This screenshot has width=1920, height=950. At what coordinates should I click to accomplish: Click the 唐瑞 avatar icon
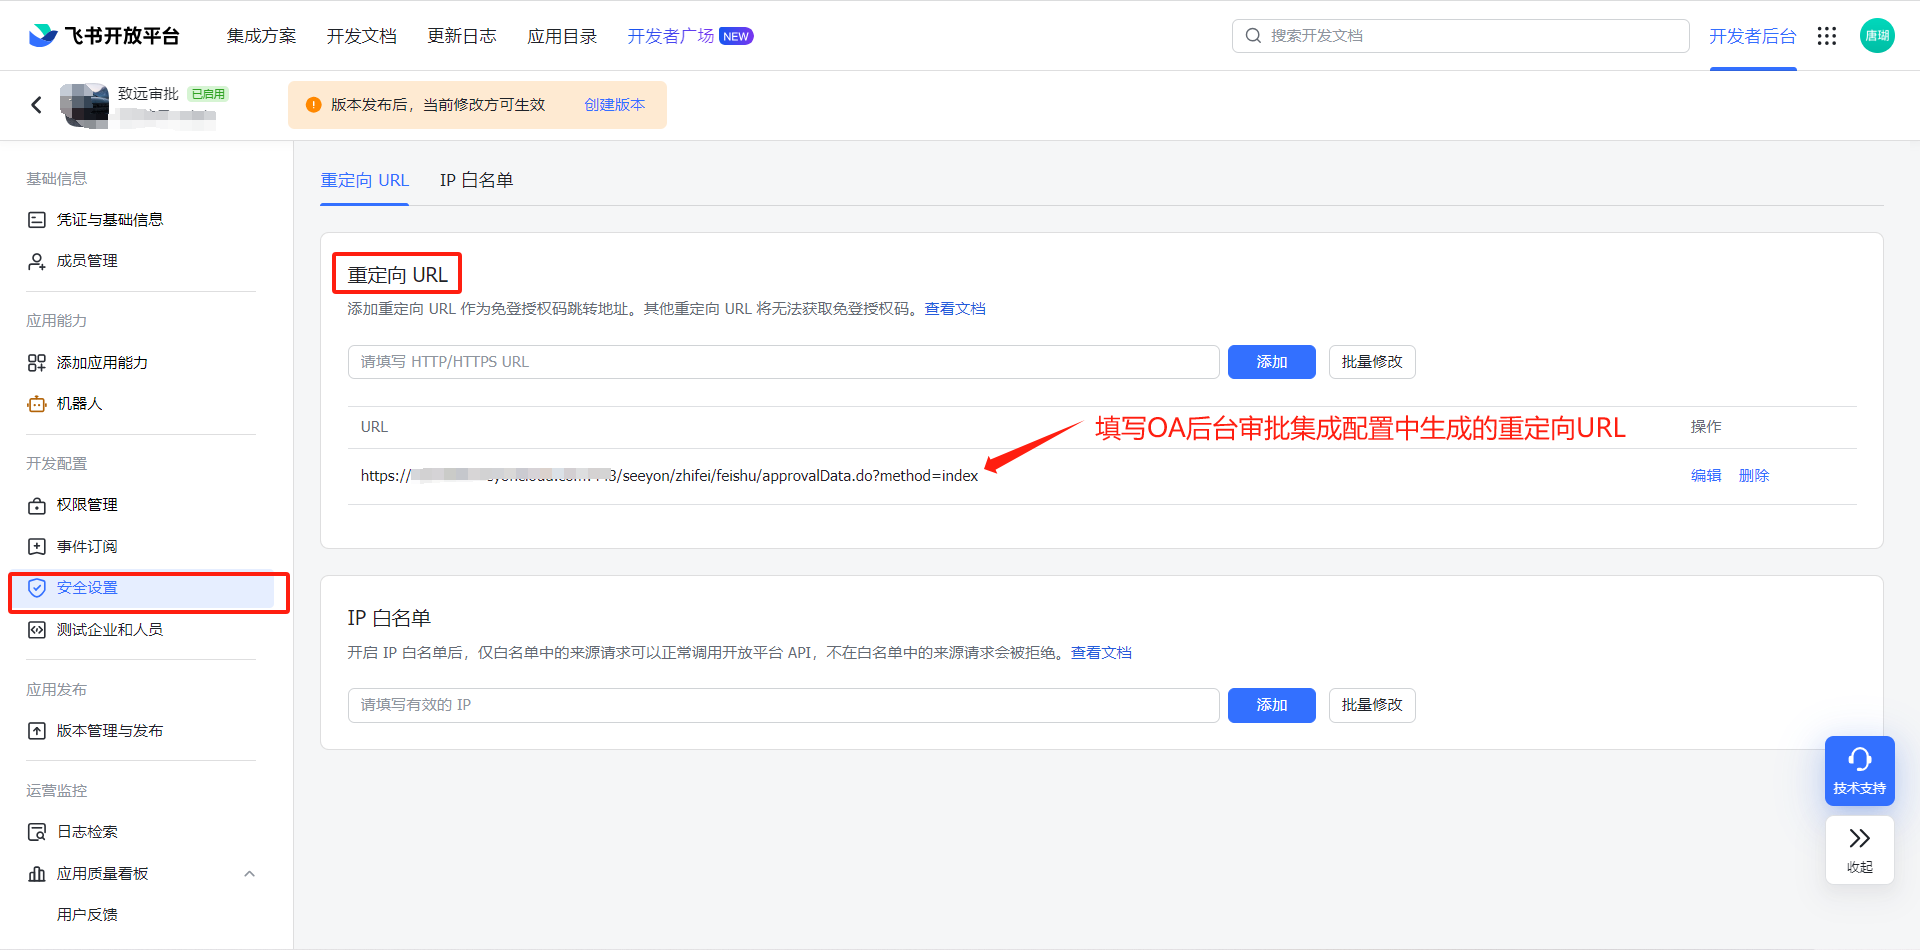1877,35
